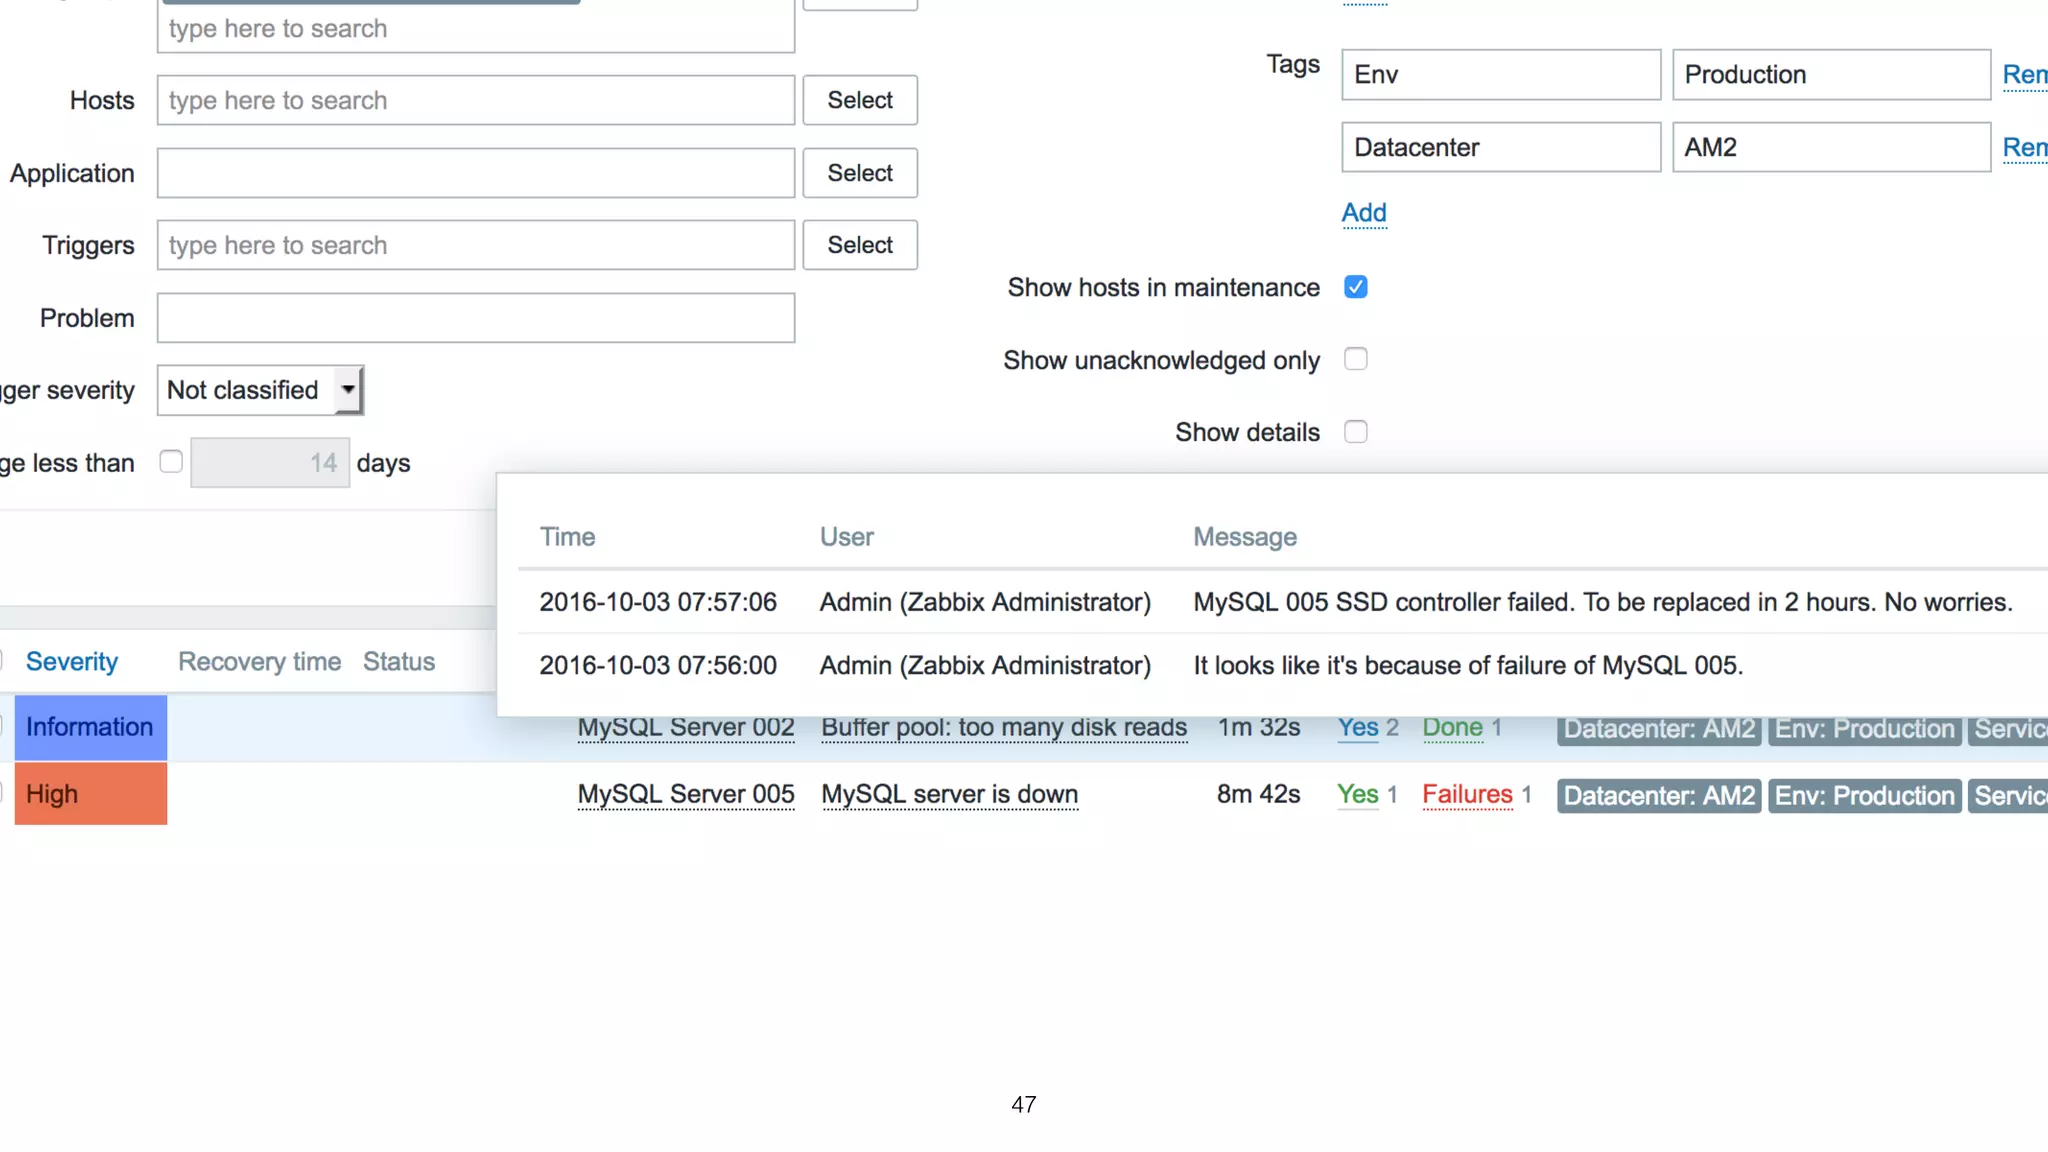Sort problems by Severity column header

click(x=72, y=662)
